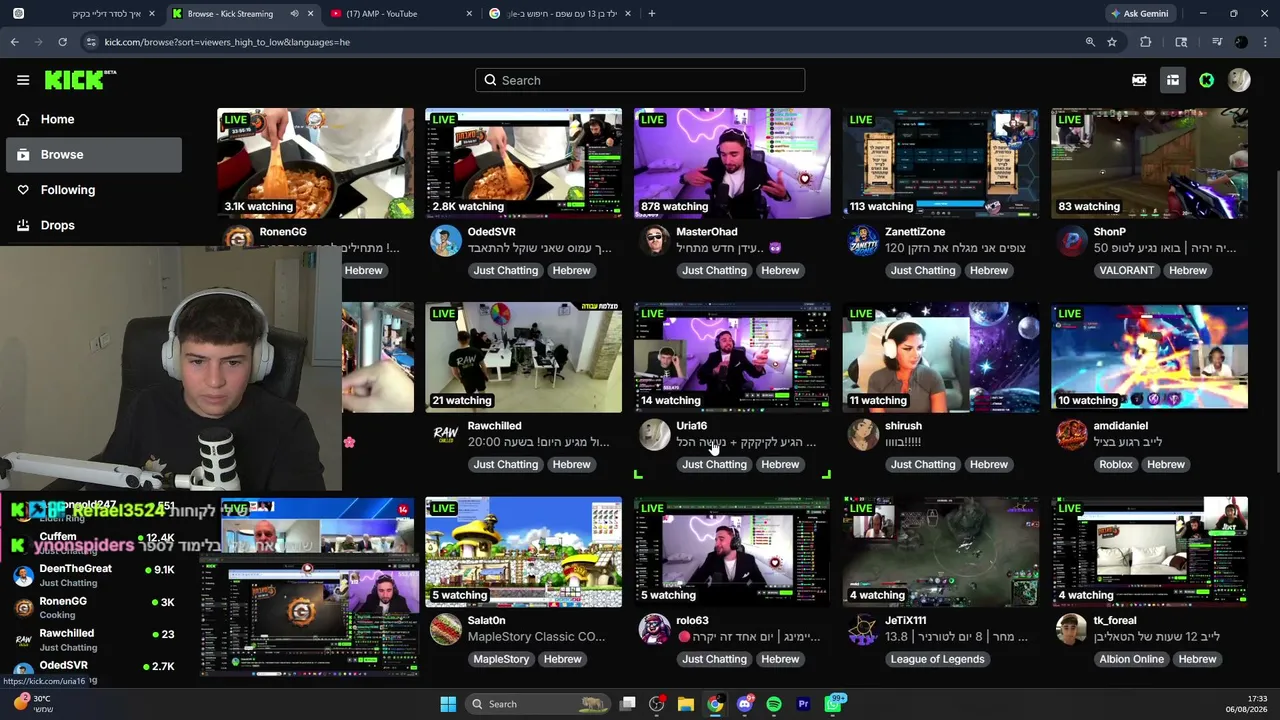Click the address bar URL
This screenshot has height=720, width=1280.
pyautogui.click(x=227, y=42)
